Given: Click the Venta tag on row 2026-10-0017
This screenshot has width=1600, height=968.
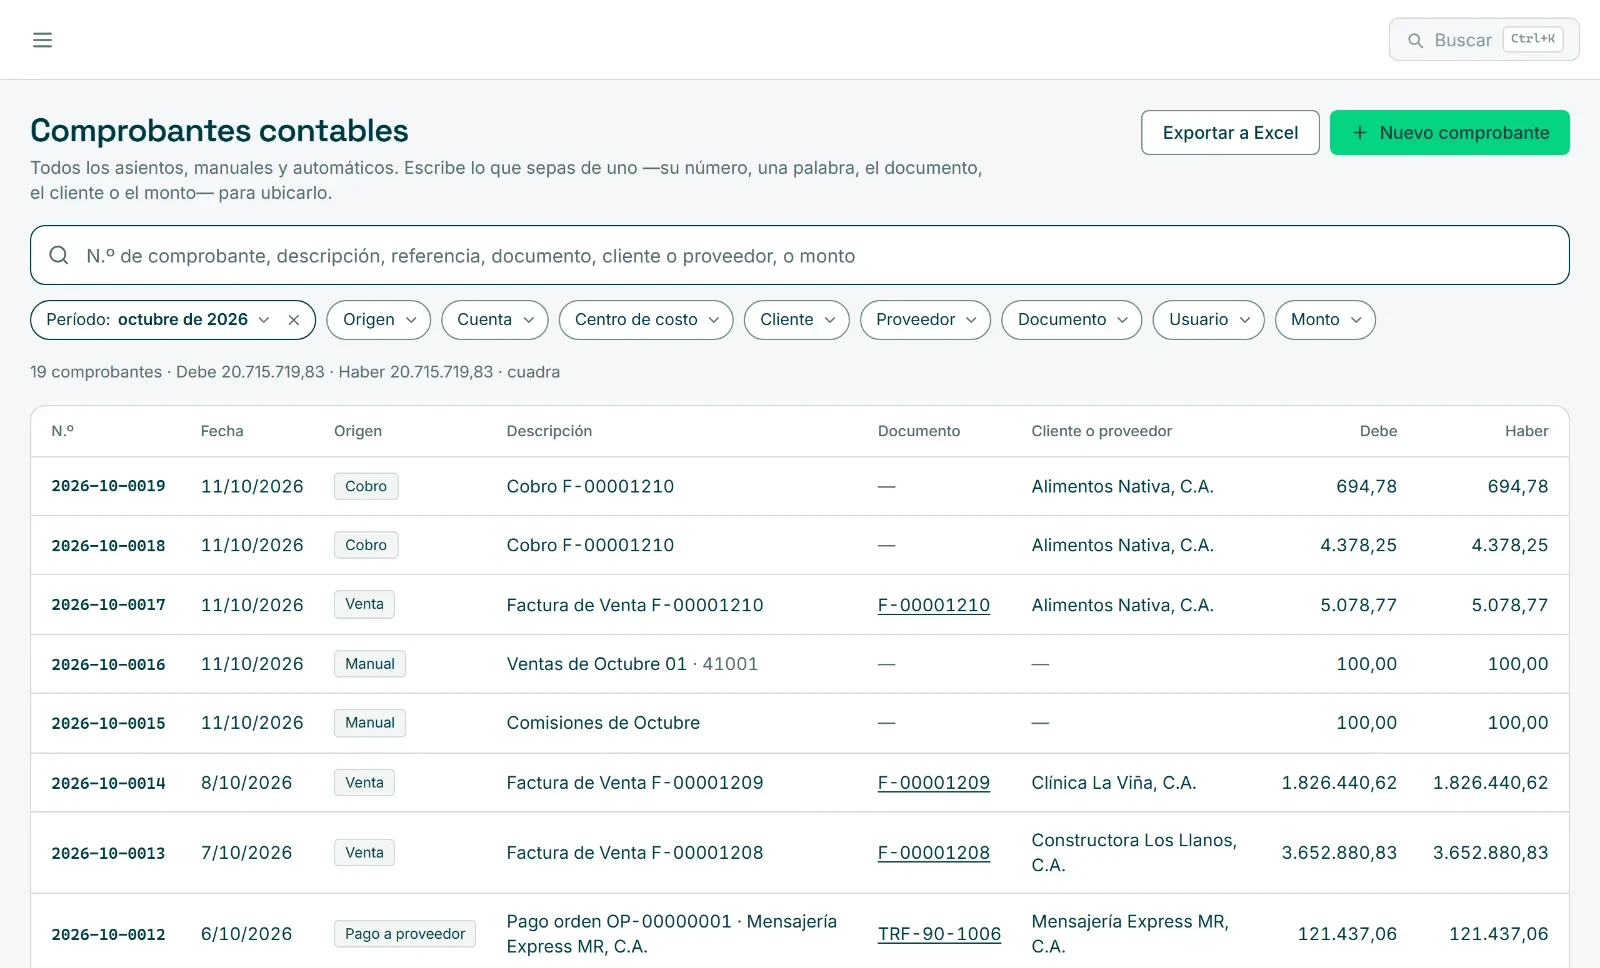Looking at the screenshot, I should (364, 604).
